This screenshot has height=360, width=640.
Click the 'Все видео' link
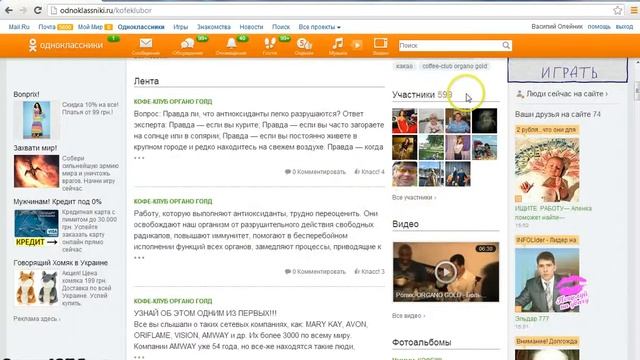(x=409, y=316)
